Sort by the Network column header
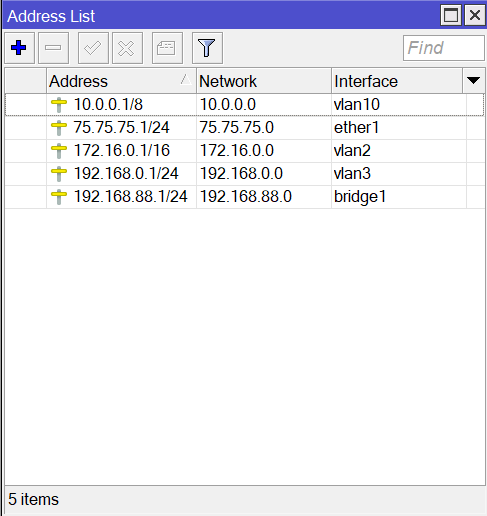Viewport: 487px width, 516px height. coord(264,81)
